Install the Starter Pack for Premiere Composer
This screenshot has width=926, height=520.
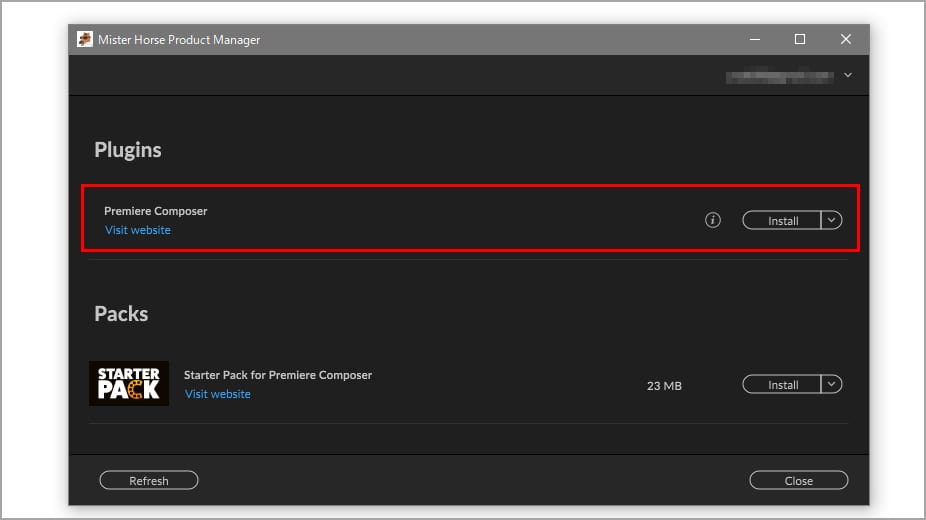[x=782, y=384]
